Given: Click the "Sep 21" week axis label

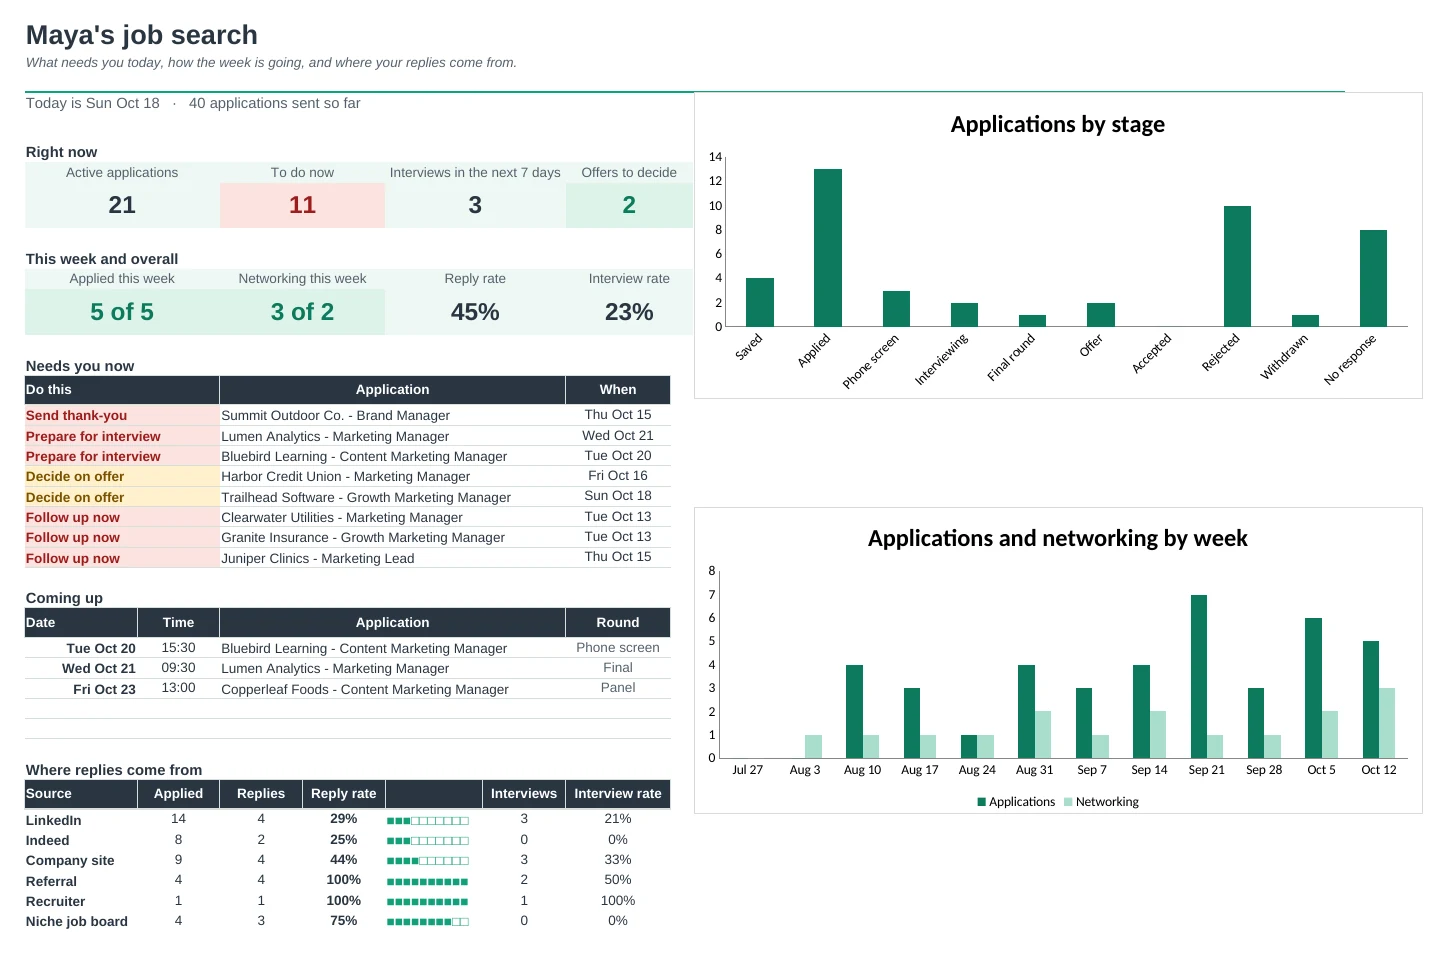Looking at the screenshot, I should pyautogui.click(x=1206, y=770).
